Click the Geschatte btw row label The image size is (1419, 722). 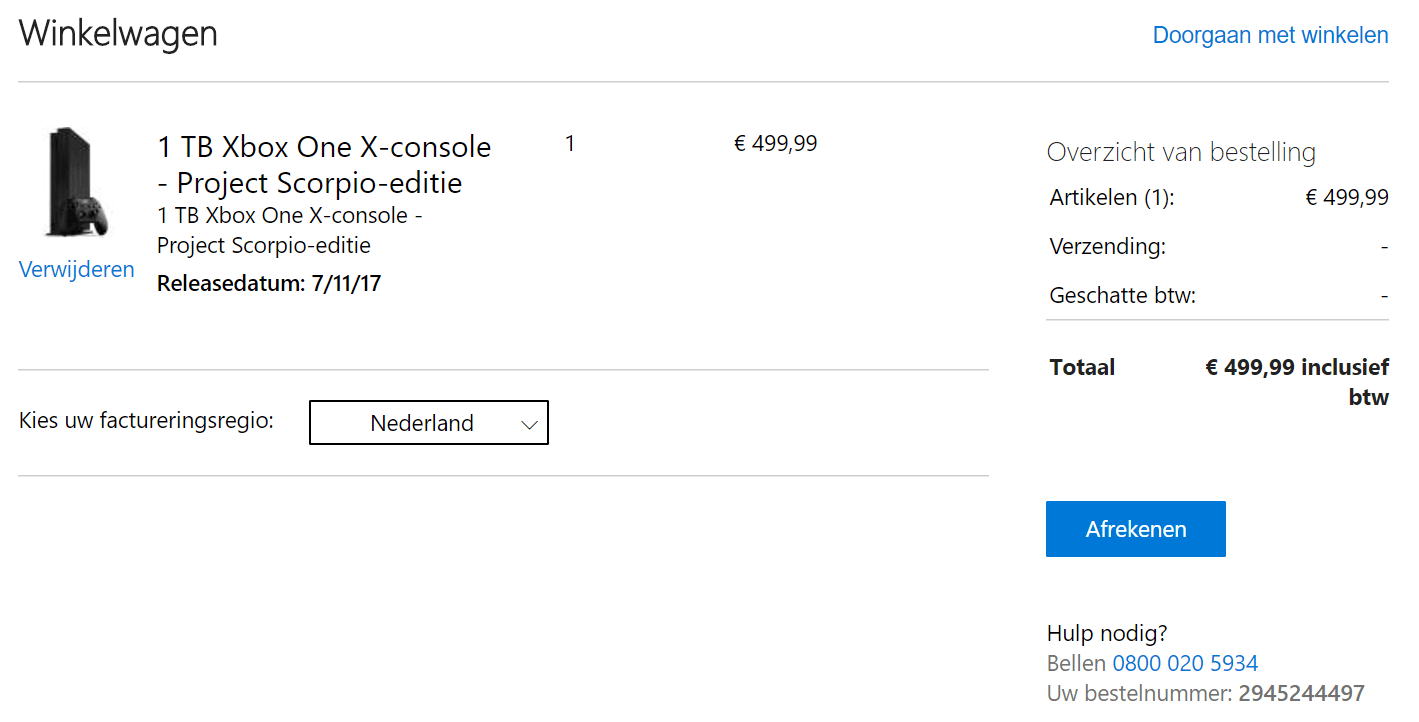(1122, 296)
